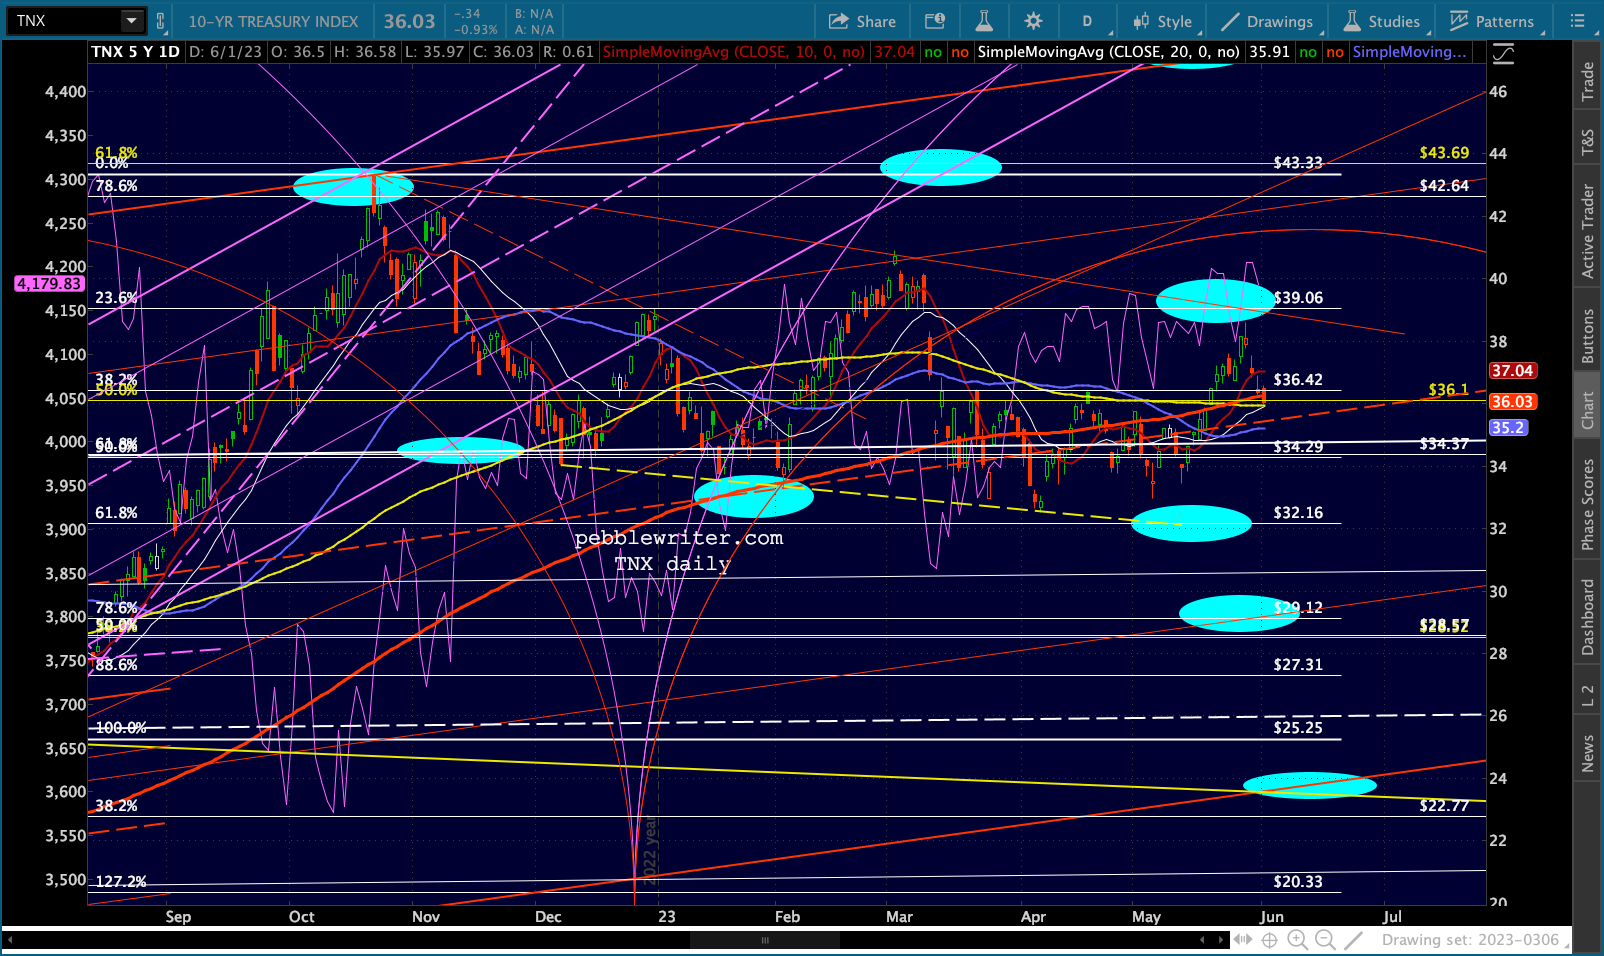Click the orange 36.03 last price bubble
The height and width of the screenshot is (956, 1604).
point(1512,401)
